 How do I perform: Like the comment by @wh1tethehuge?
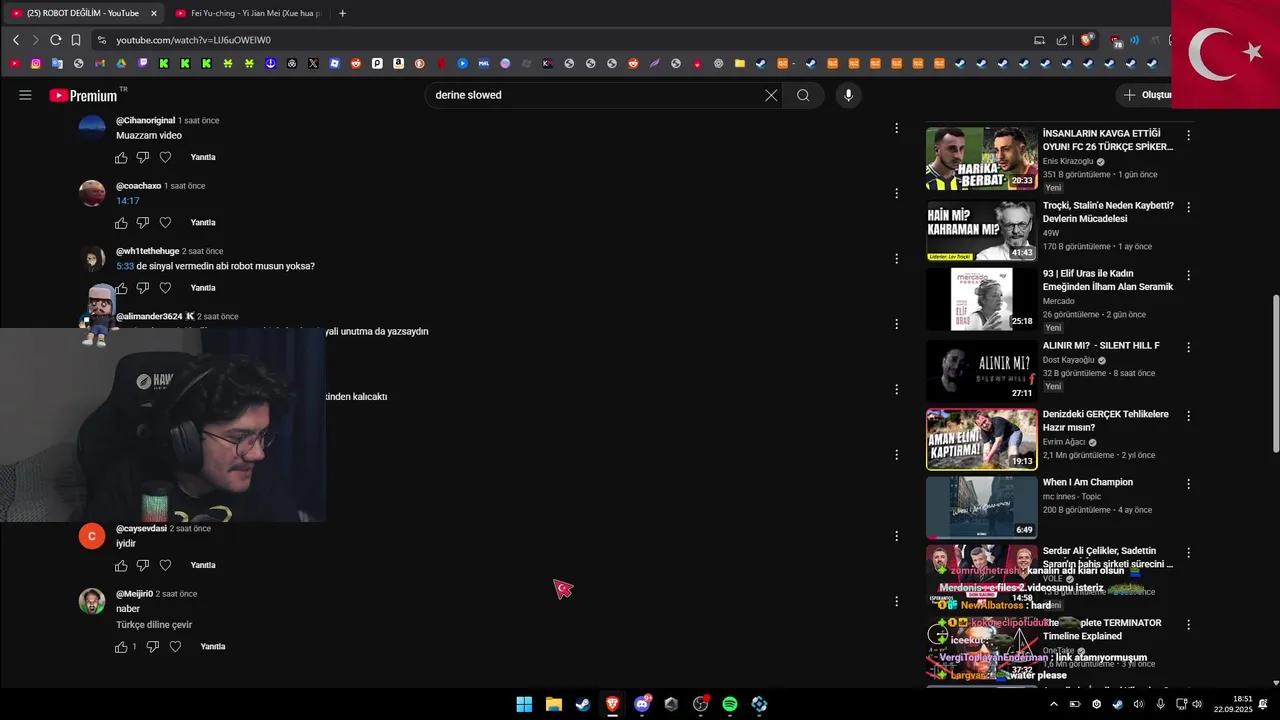(121, 288)
